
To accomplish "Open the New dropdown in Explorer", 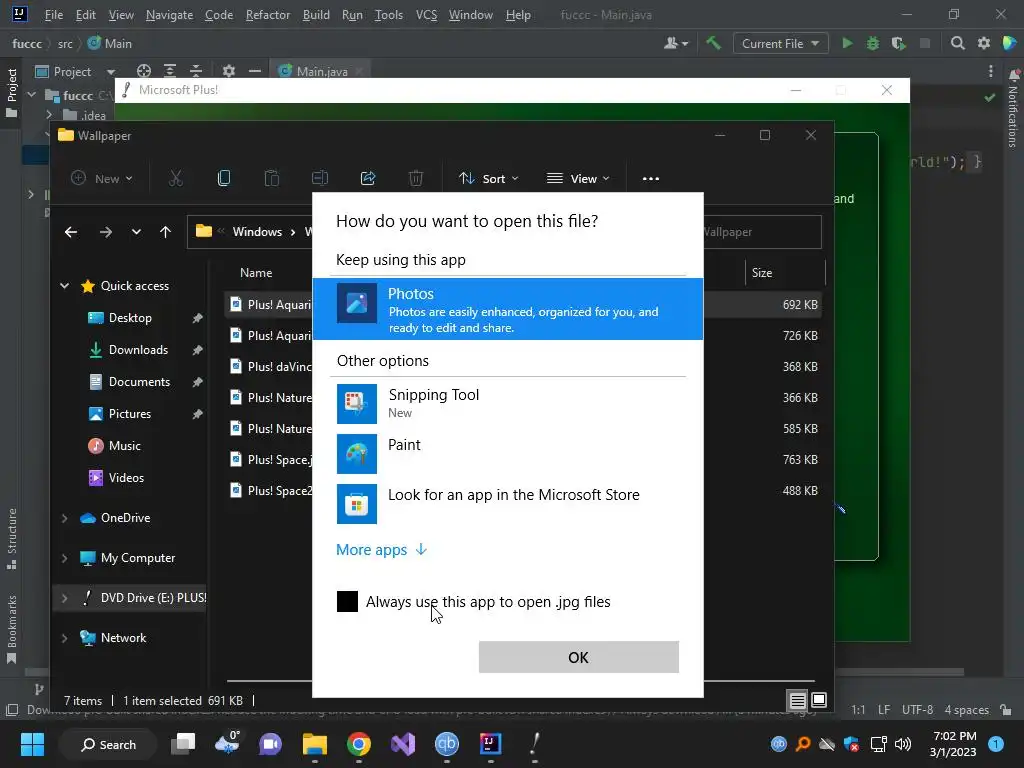I will [102, 178].
